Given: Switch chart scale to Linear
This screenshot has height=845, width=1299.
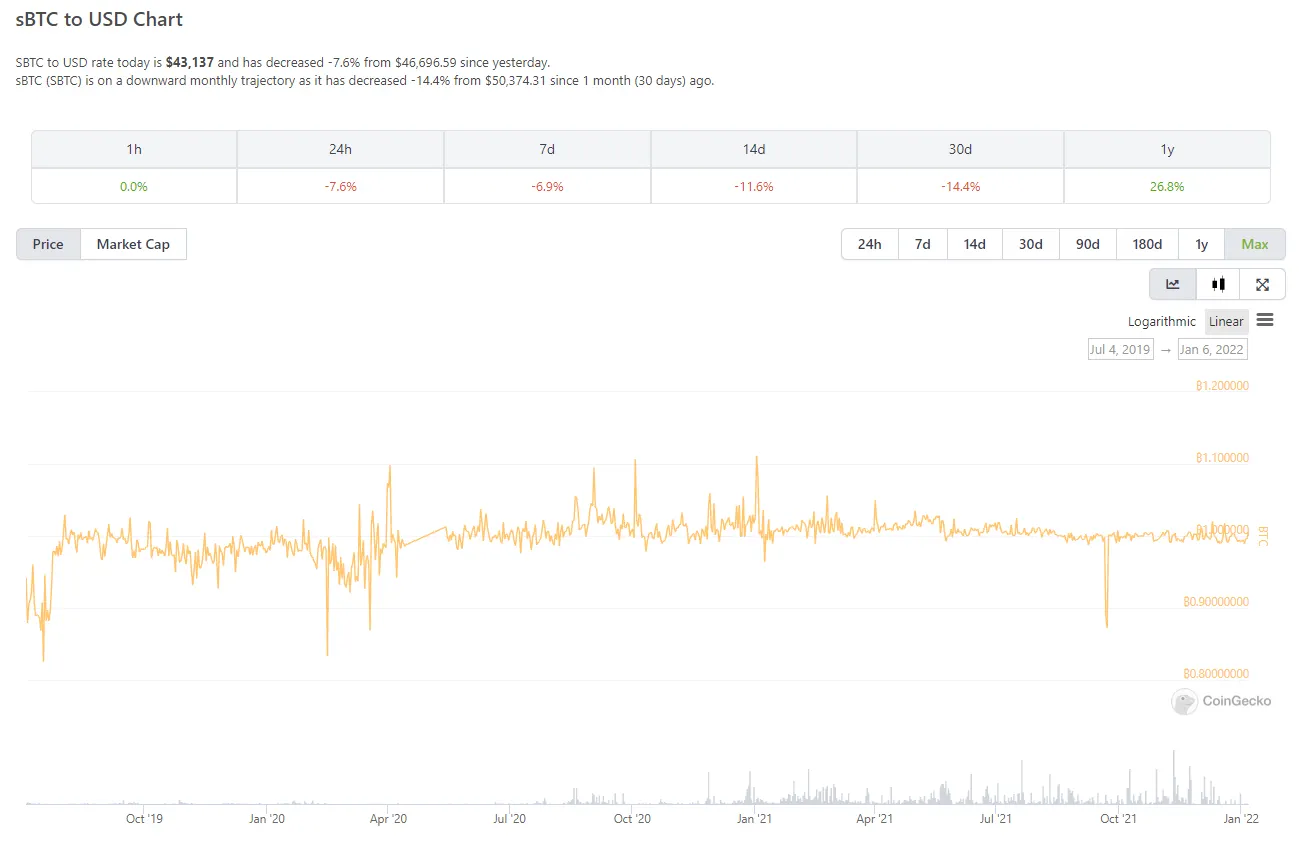Looking at the screenshot, I should (x=1226, y=321).
